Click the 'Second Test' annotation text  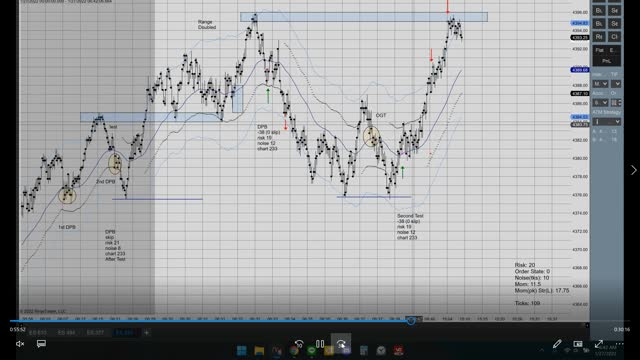tap(410, 216)
